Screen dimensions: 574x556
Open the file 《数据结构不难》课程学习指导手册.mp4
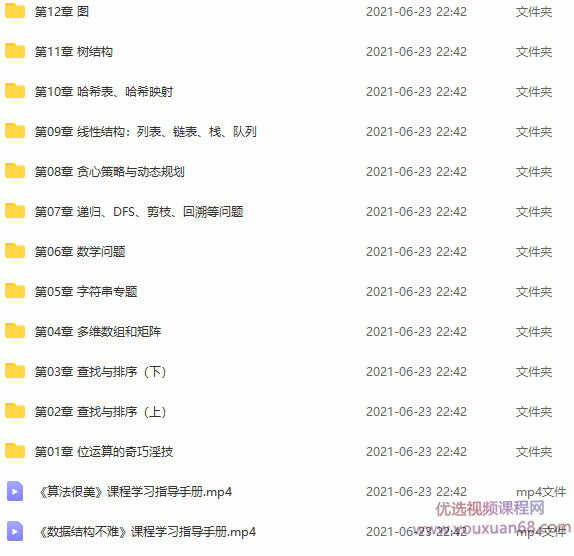tap(148, 531)
